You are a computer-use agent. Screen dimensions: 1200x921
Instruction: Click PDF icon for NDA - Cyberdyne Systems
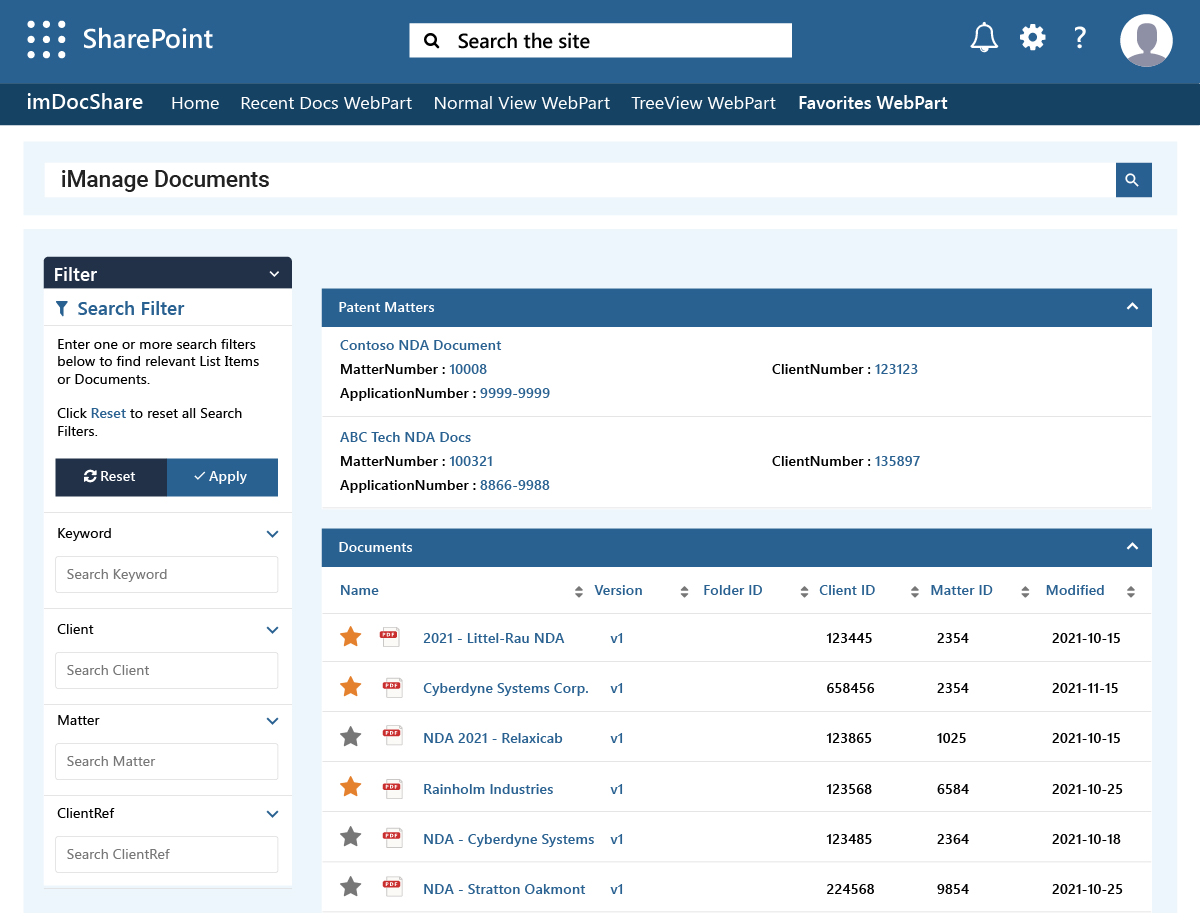[x=392, y=838]
